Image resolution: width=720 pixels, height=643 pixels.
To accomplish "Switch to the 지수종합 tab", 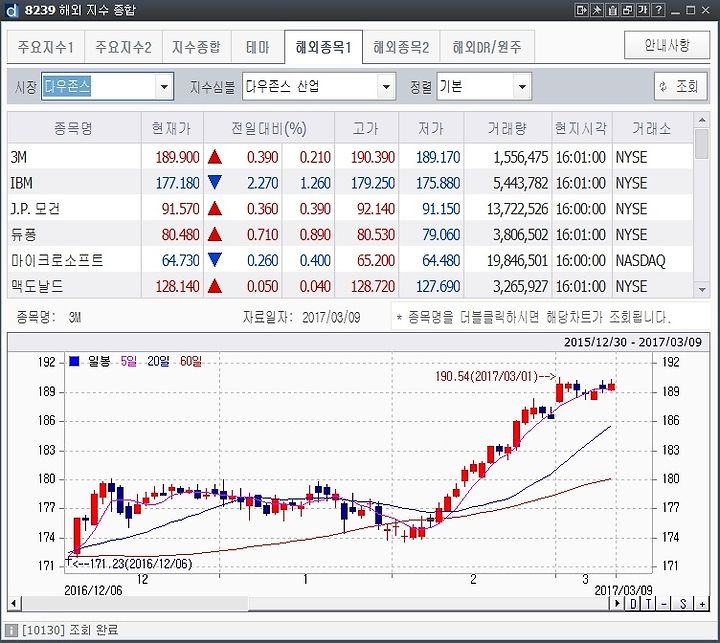I will [197, 47].
